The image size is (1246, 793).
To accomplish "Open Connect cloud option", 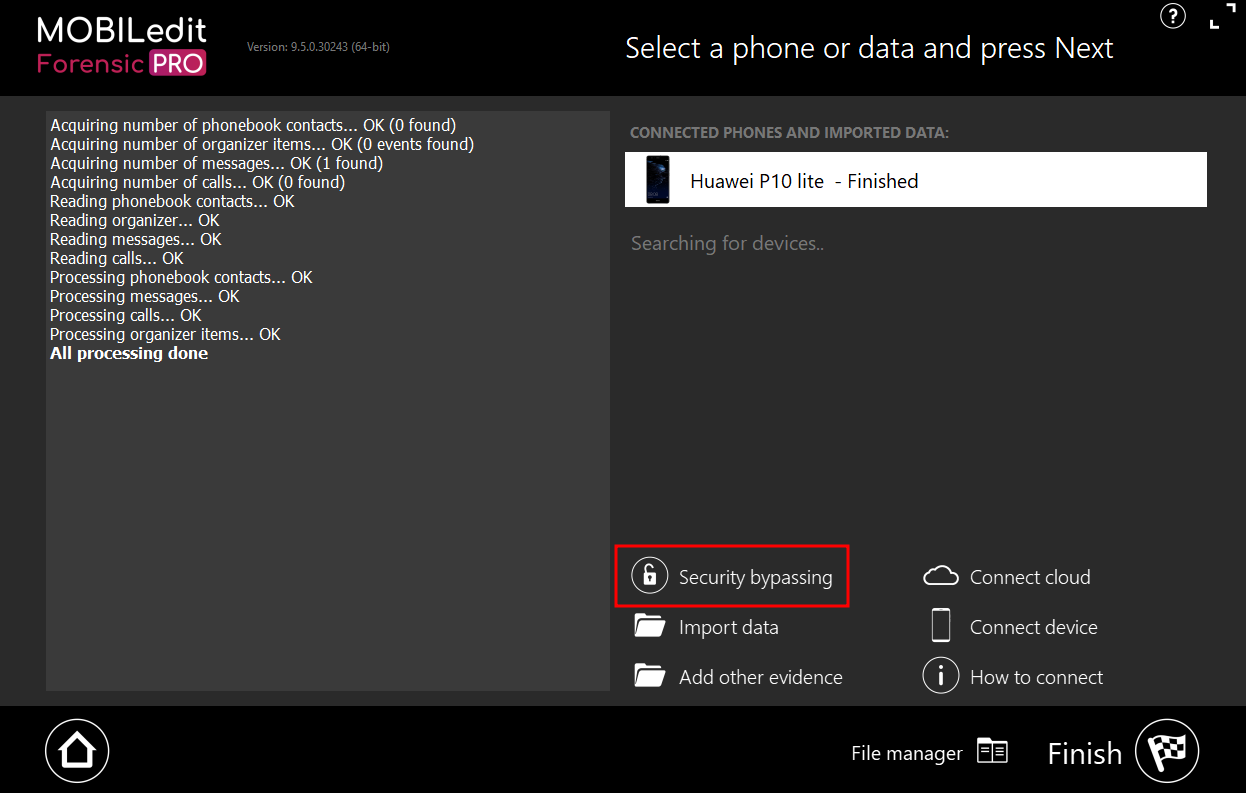I will [1030, 577].
